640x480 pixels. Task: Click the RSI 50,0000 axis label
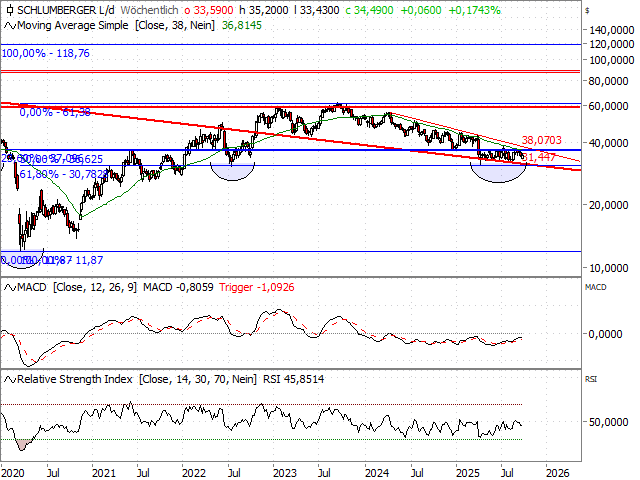coord(608,422)
